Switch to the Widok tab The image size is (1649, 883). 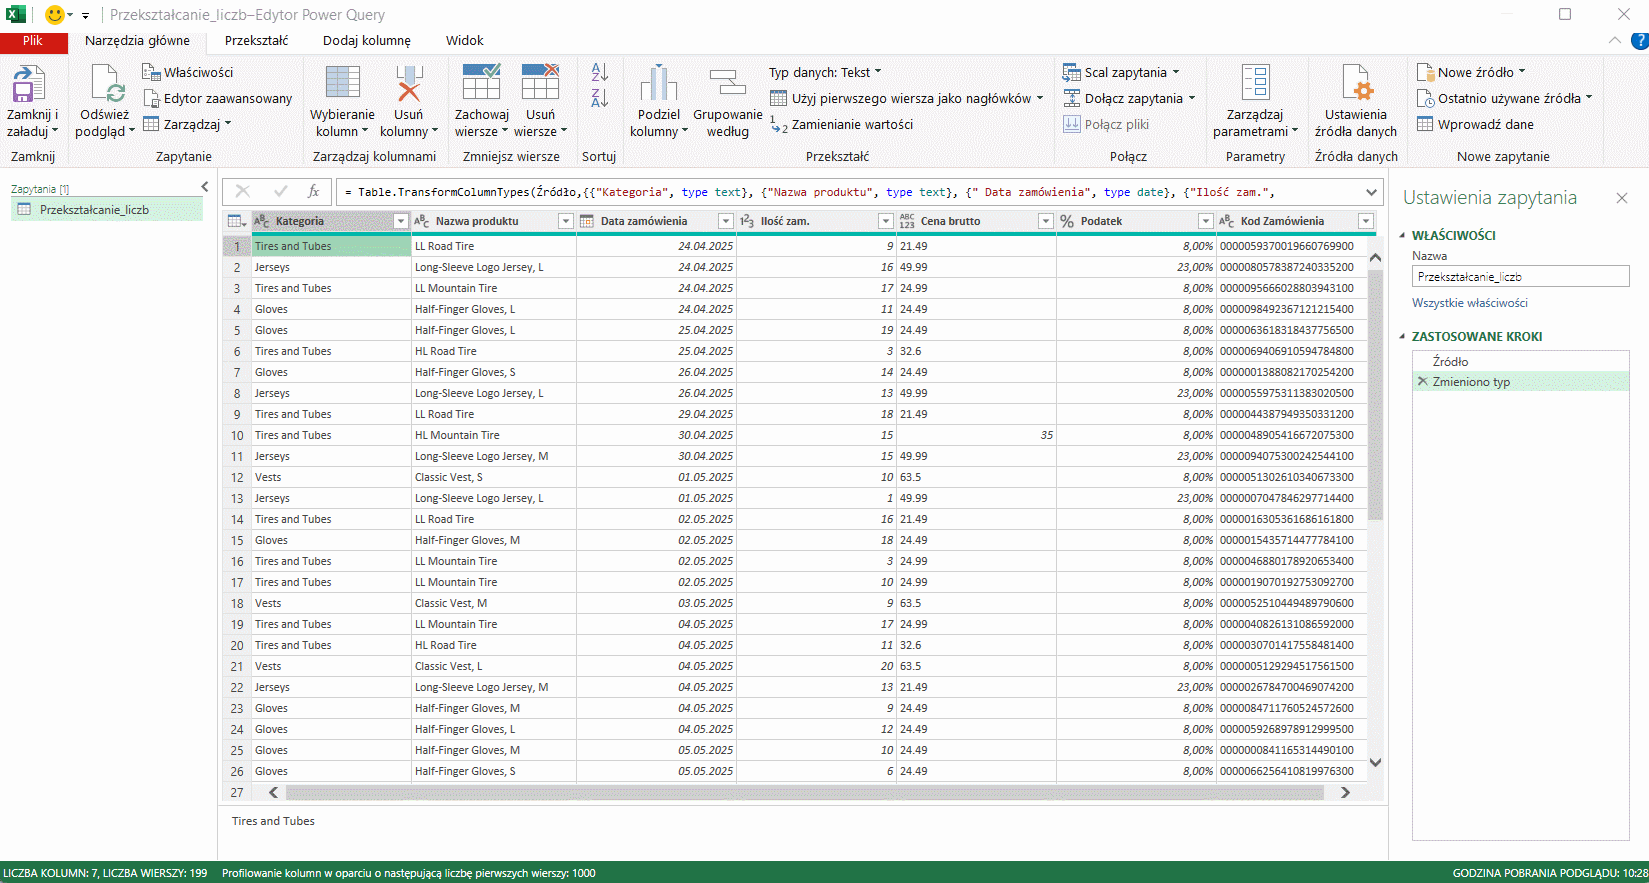[x=464, y=41]
